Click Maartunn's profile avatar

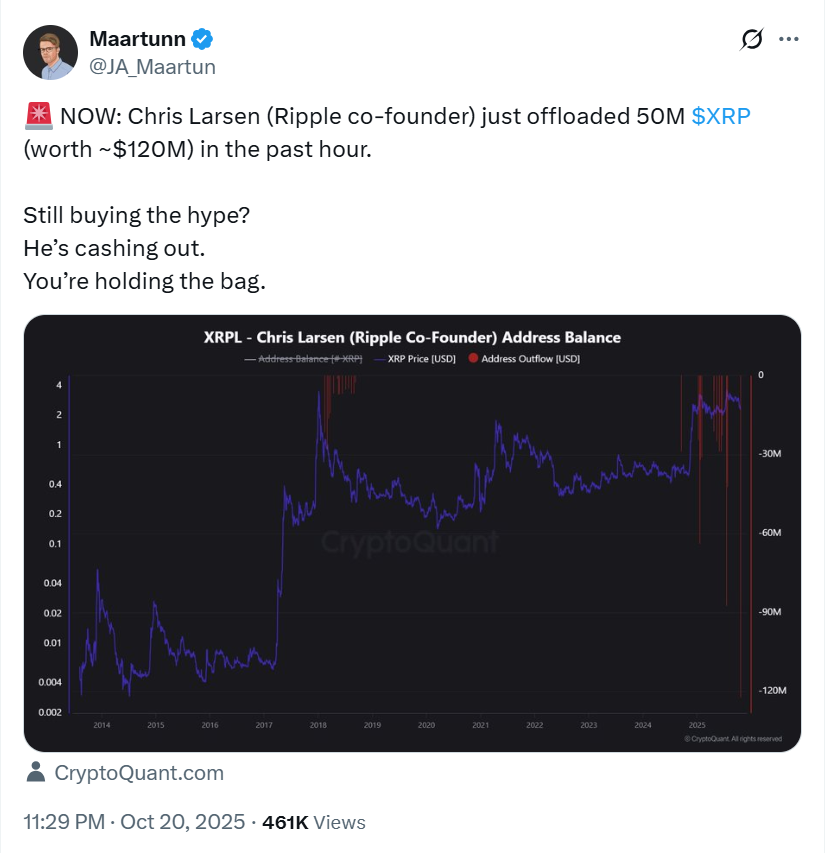point(48,51)
